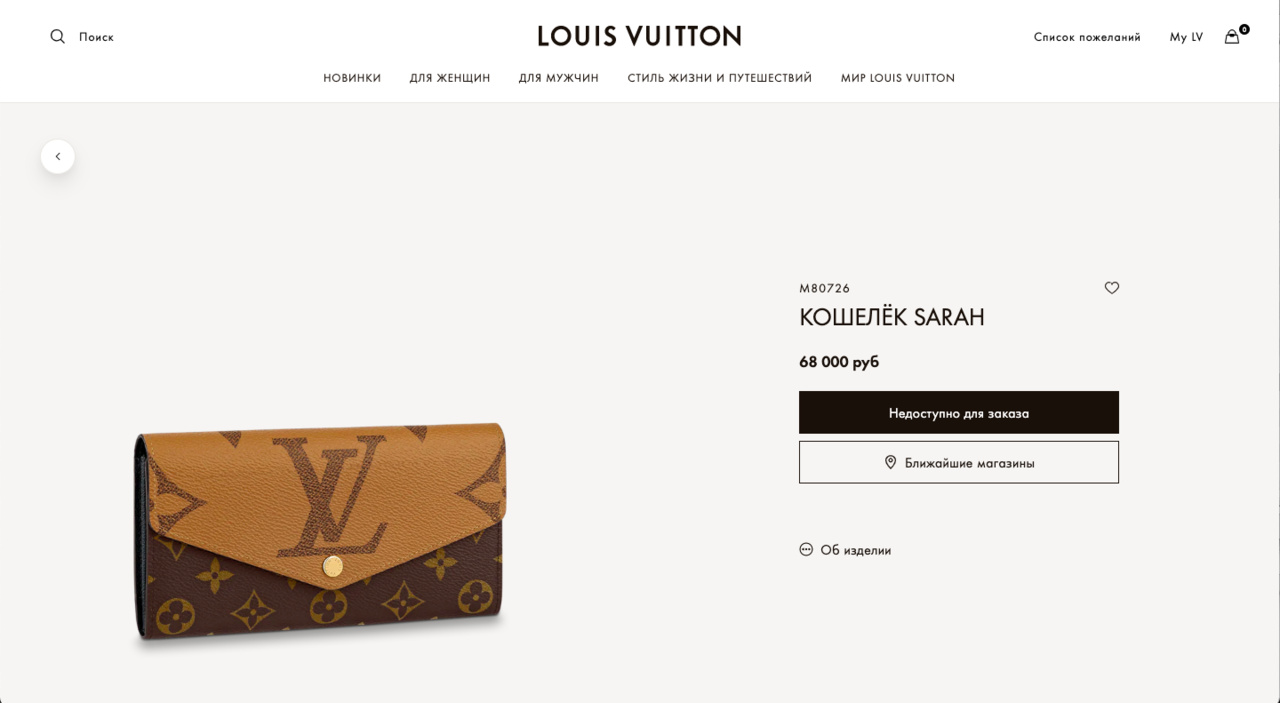Open the Louis Vuitton logo home link

(640, 36)
